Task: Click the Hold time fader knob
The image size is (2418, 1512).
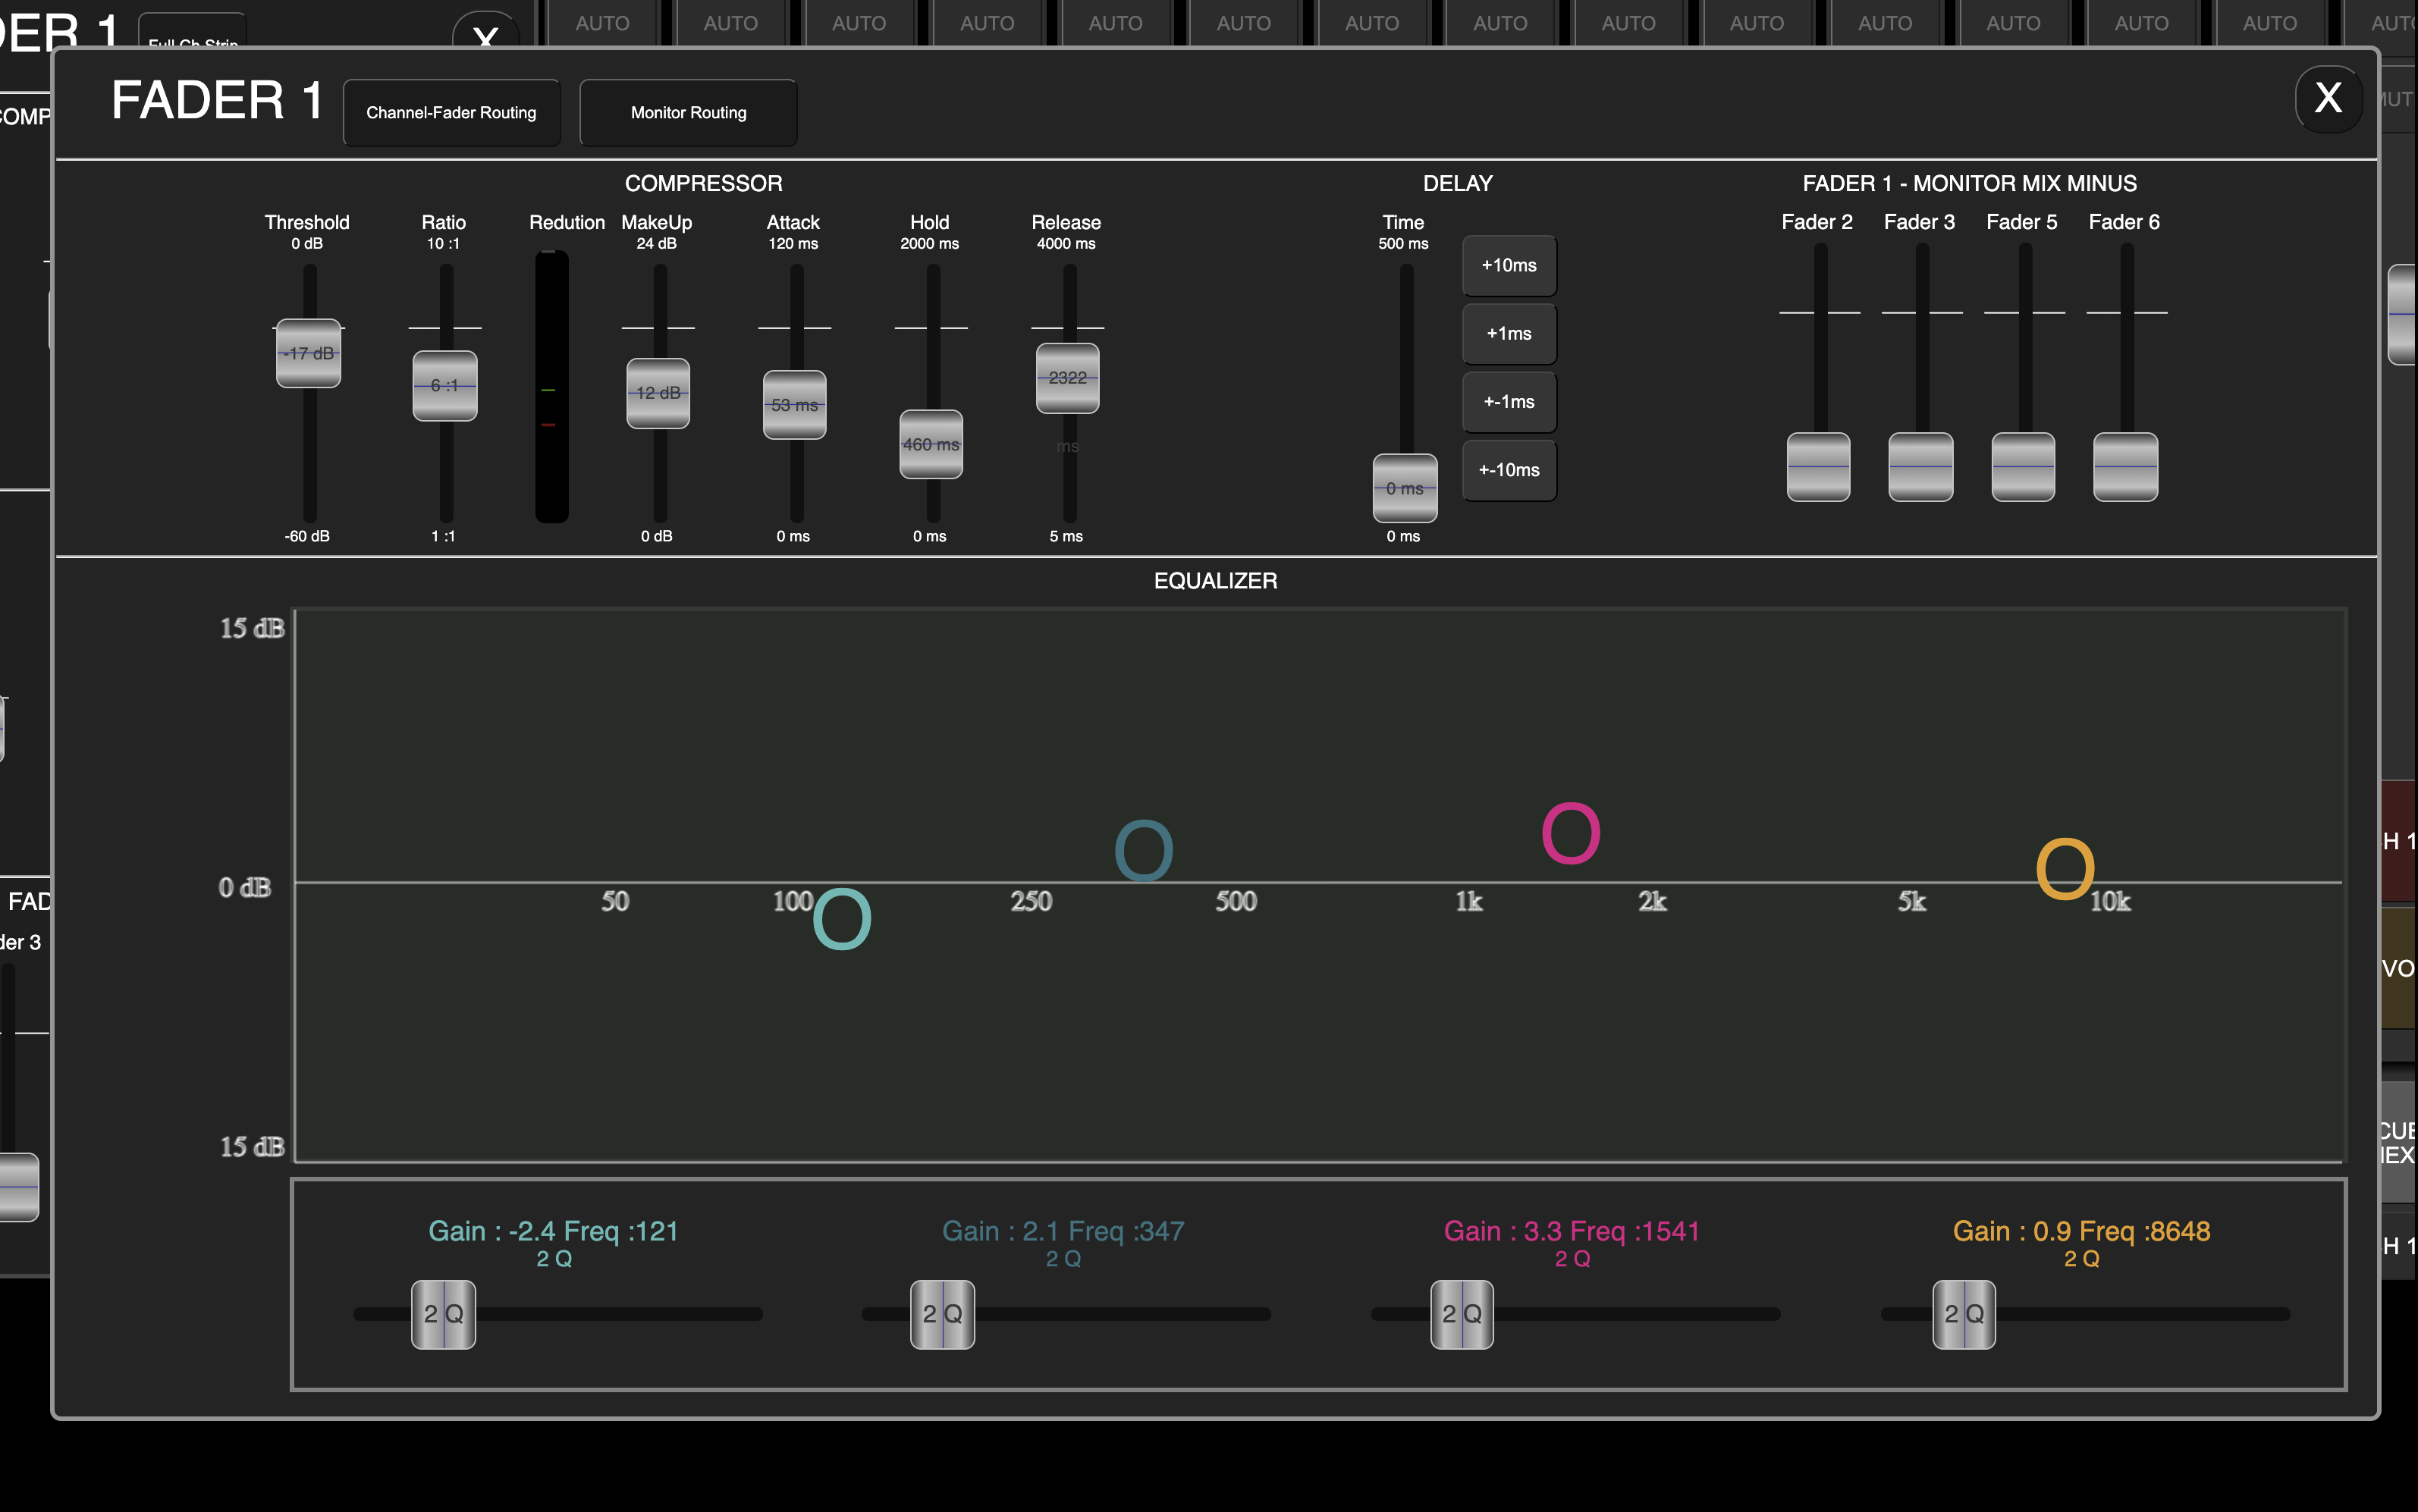Action: 931,444
